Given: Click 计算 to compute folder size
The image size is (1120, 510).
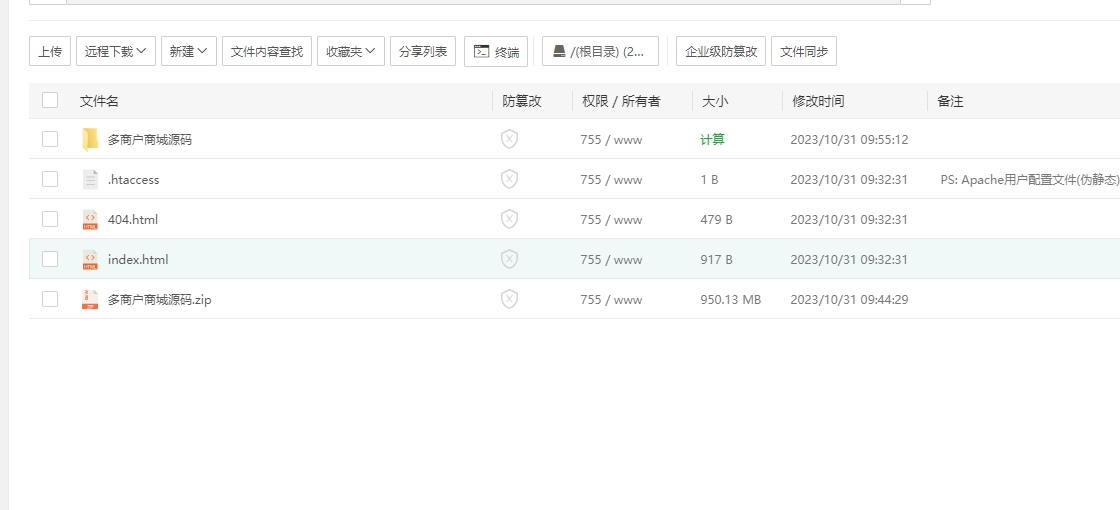Looking at the screenshot, I should click(712, 139).
